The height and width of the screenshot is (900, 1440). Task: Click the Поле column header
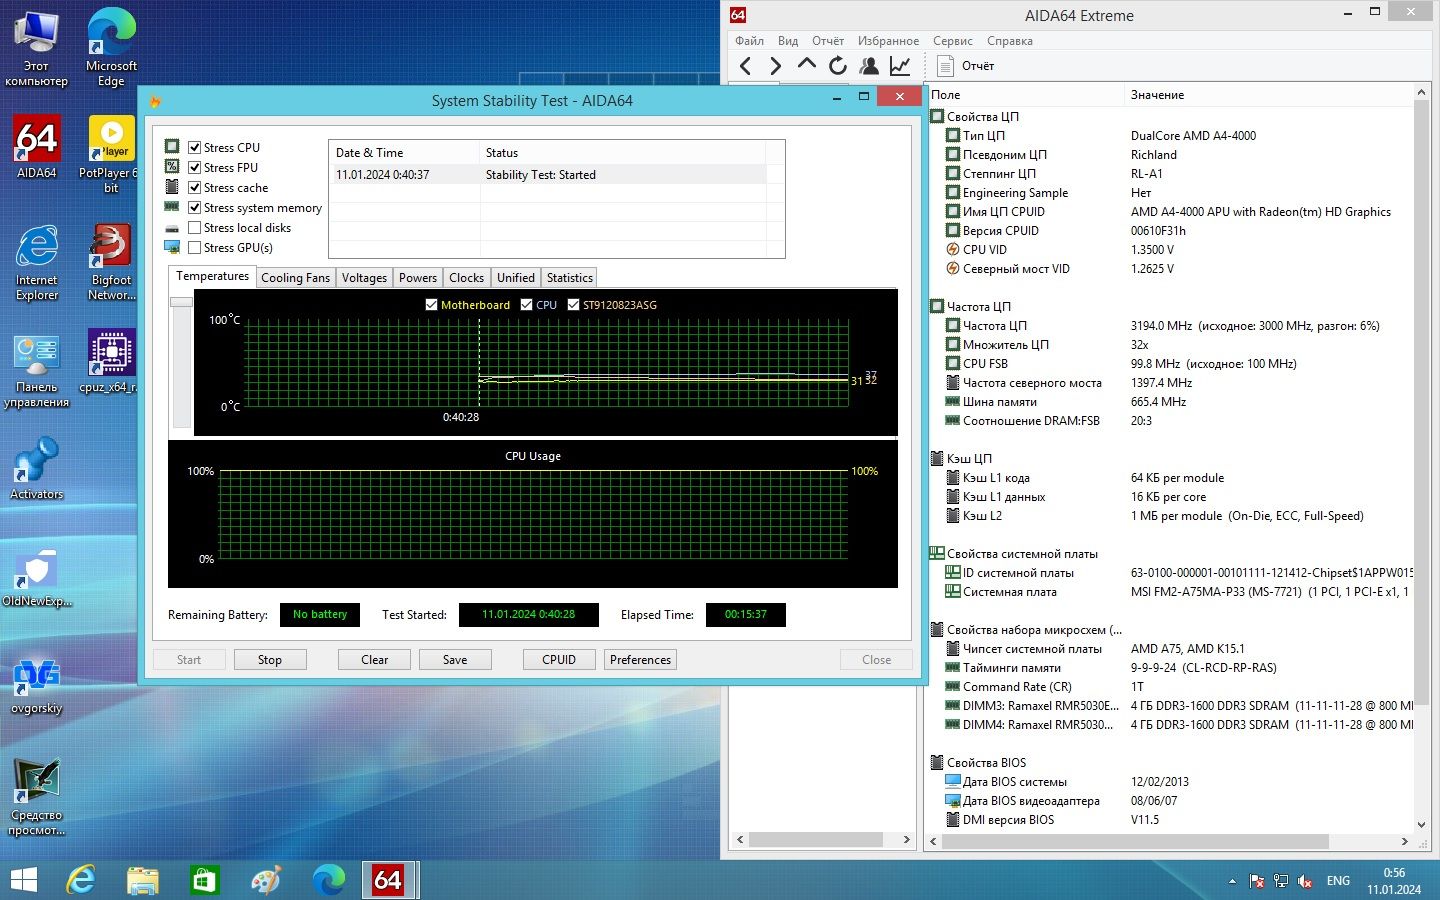(1026, 95)
